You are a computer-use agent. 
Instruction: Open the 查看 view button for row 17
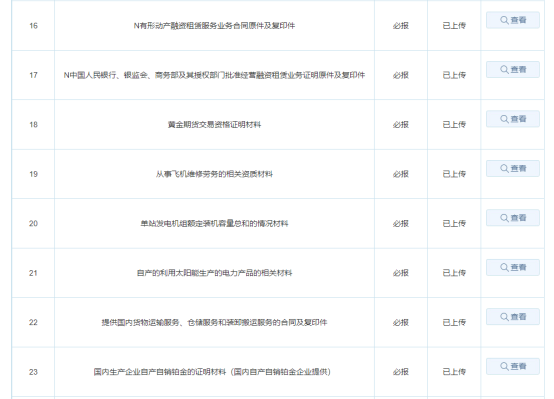pyautogui.click(x=513, y=70)
